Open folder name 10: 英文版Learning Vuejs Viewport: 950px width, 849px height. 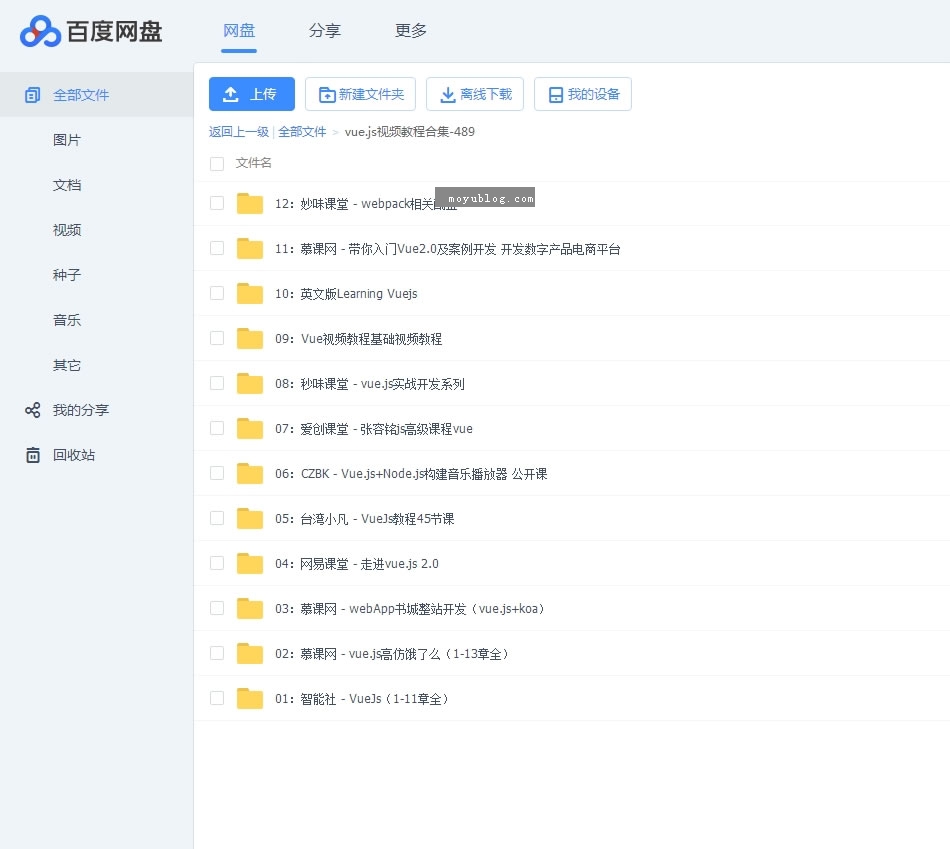point(346,294)
